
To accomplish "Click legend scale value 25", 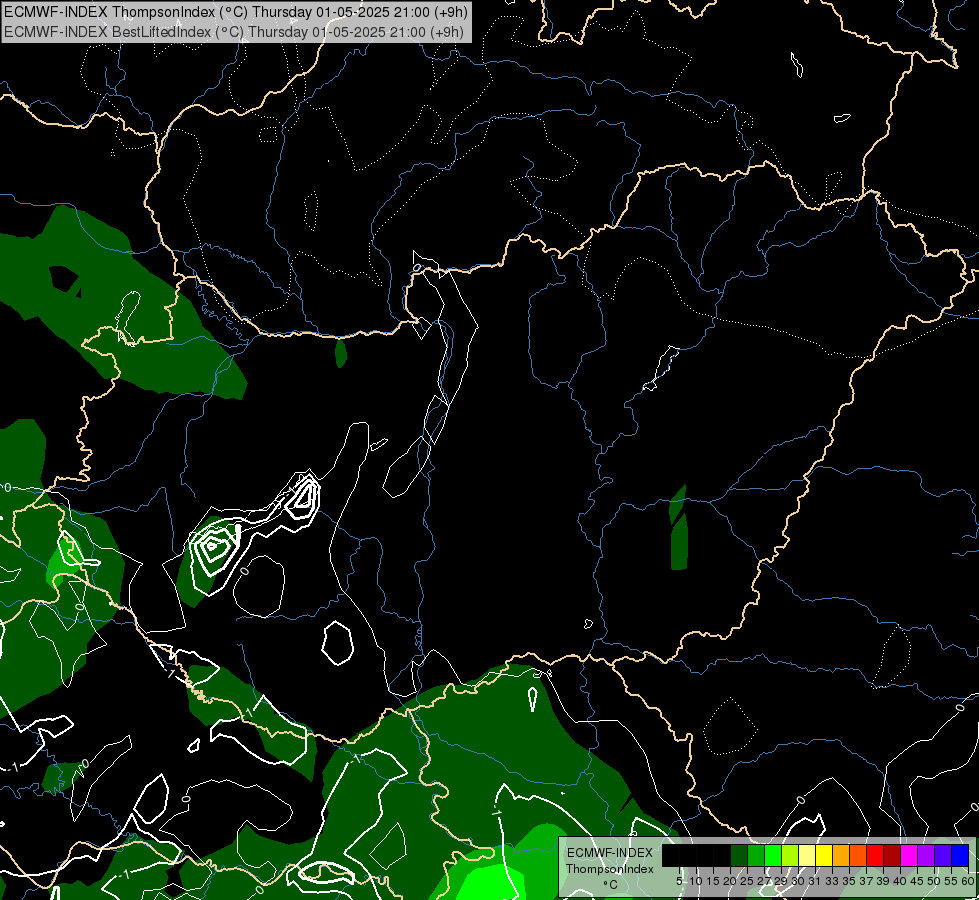I will [x=747, y=881].
